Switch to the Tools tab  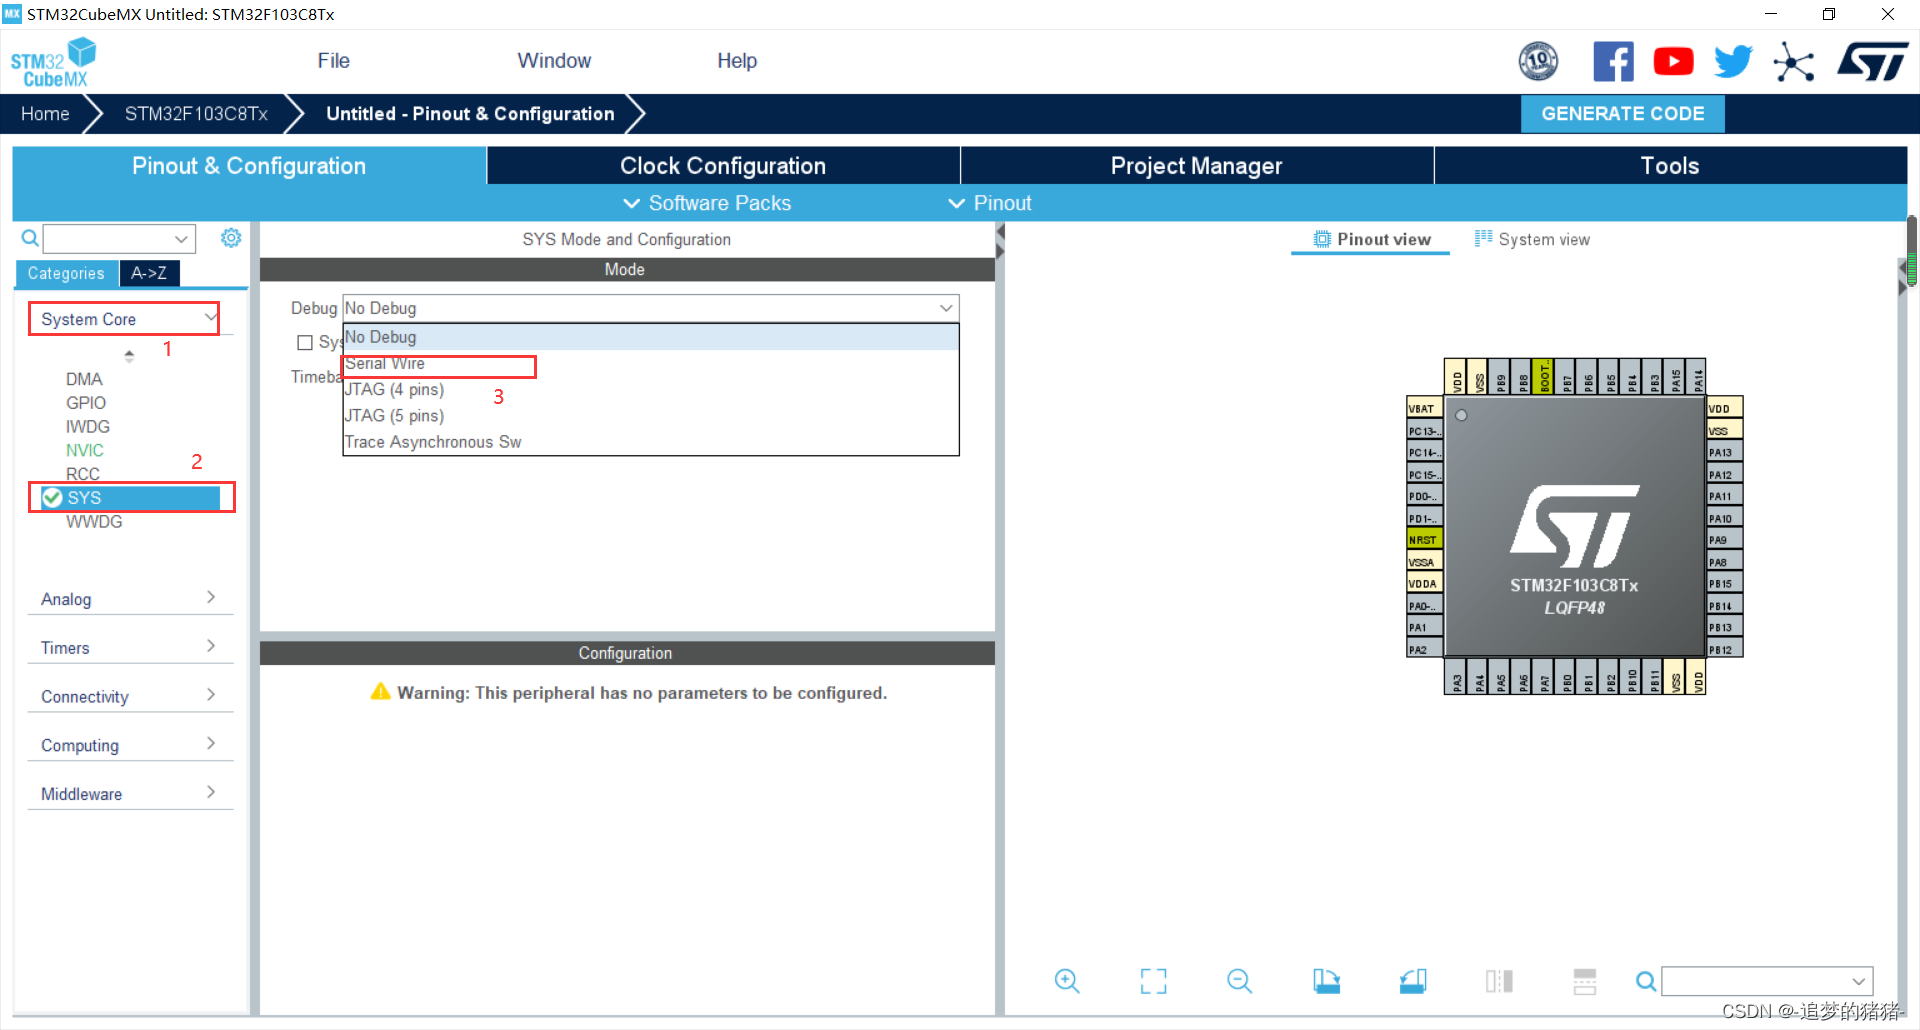[1670, 166]
